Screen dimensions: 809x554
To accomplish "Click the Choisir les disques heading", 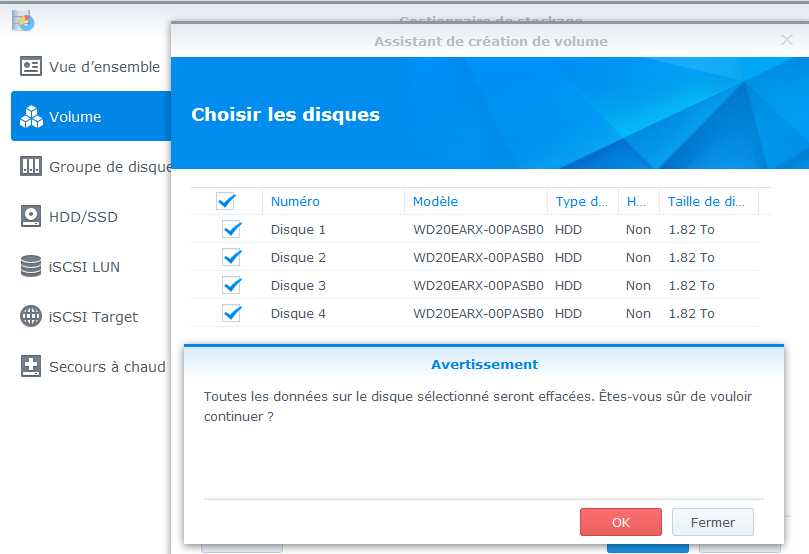I will click(285, 114).
